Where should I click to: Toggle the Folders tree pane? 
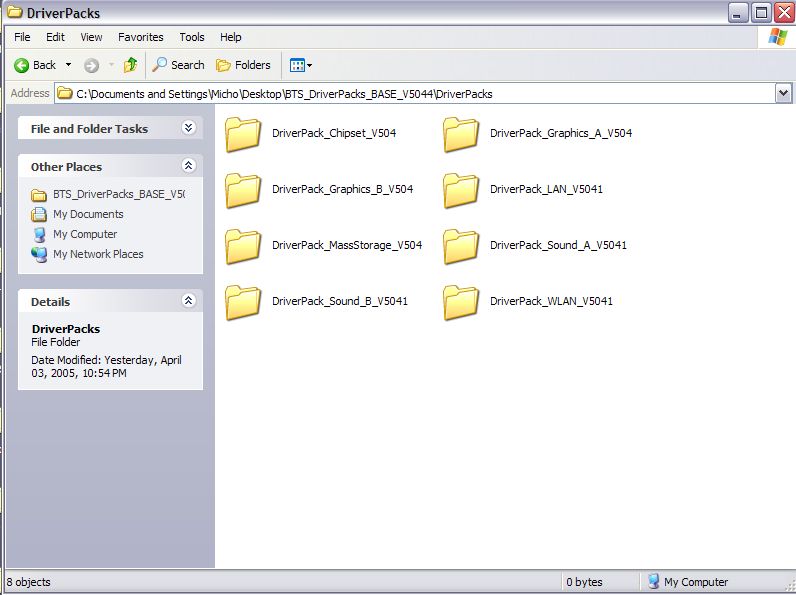coord(243,65)
